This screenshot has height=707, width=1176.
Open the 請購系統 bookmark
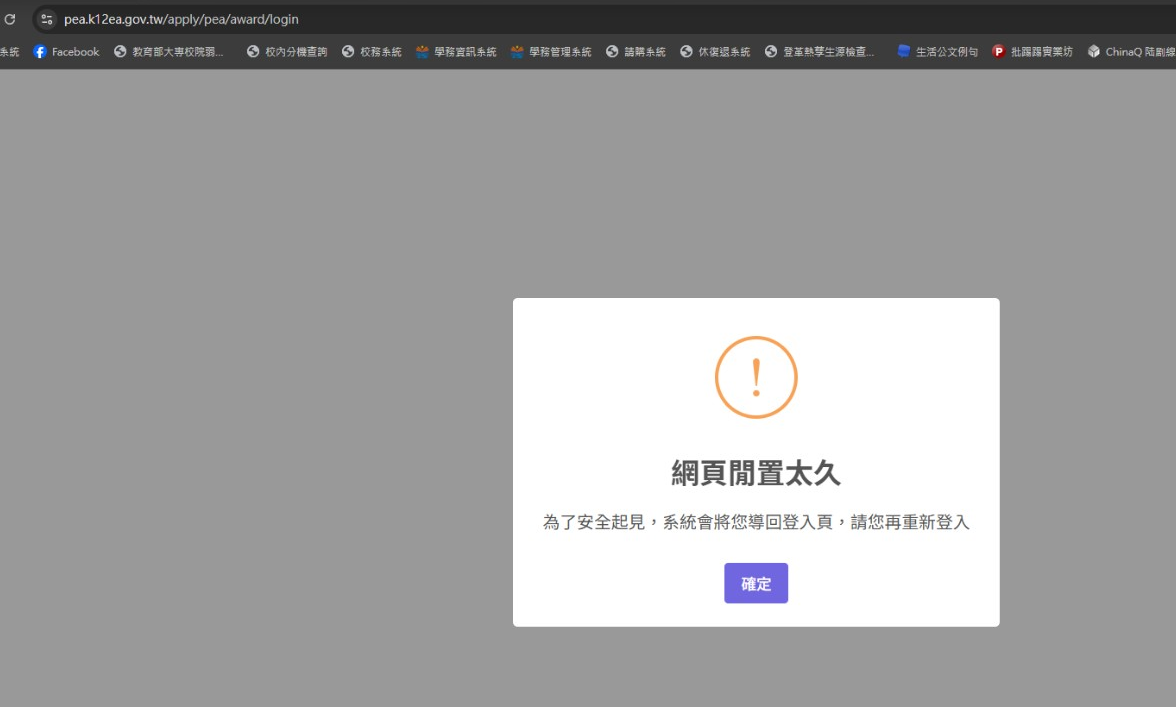point(636,52)
